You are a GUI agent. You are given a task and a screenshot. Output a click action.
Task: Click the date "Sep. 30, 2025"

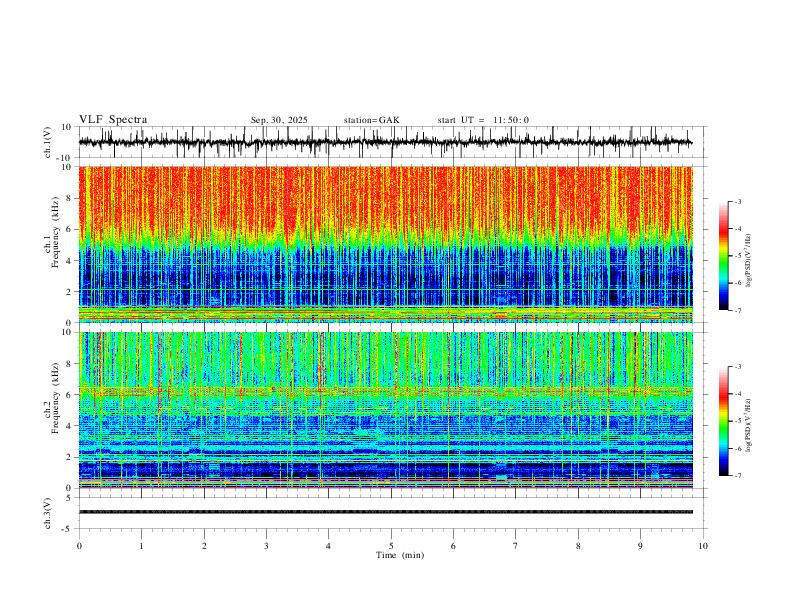[279, 120]
